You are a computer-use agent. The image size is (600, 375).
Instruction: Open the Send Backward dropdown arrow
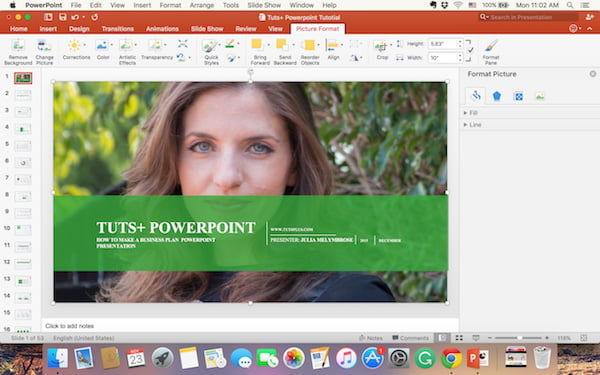pos(293,45)
